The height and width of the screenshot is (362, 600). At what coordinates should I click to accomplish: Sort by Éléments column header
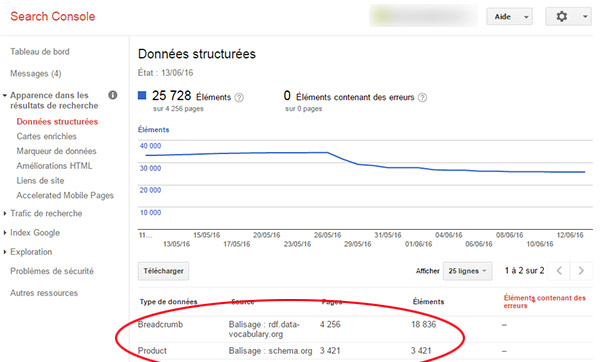click(x=428, y=302)
